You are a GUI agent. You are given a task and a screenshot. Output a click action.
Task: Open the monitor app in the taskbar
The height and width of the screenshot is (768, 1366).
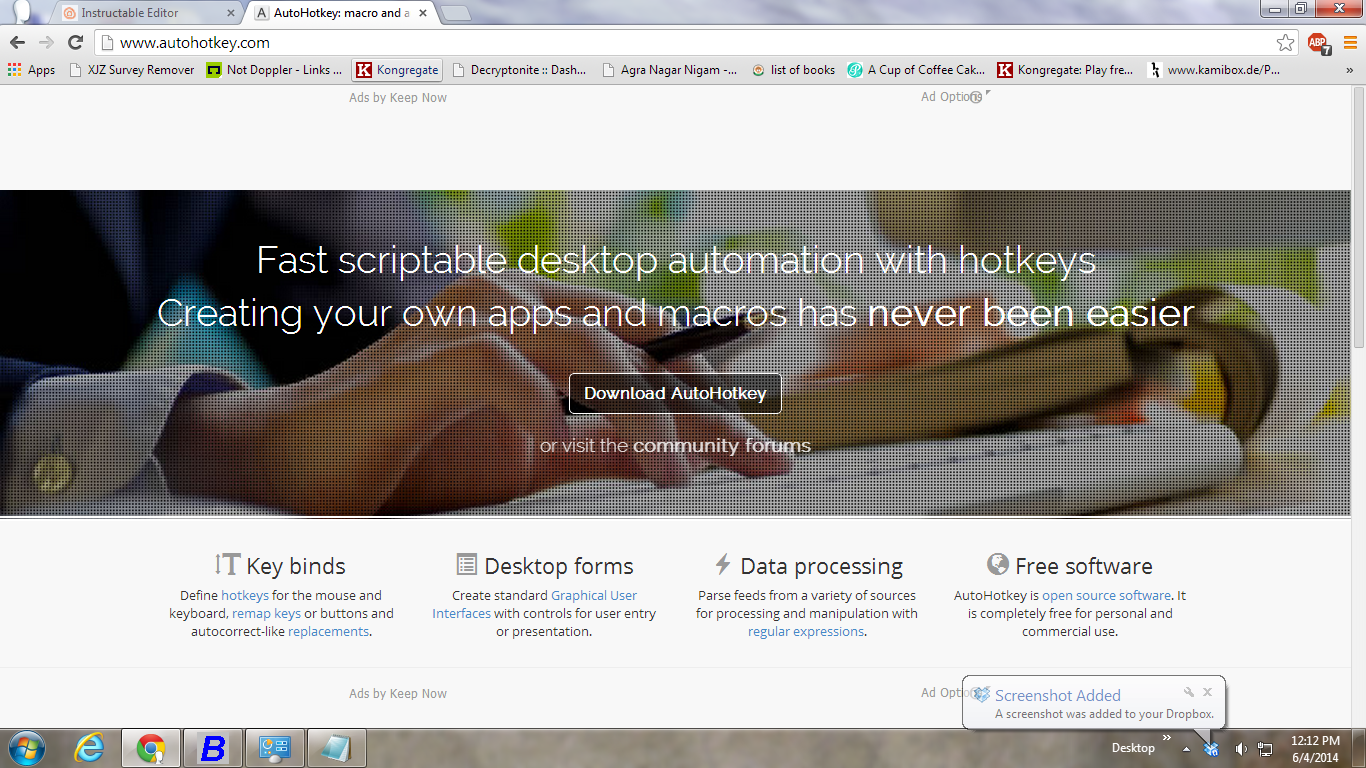coord(274,748)
